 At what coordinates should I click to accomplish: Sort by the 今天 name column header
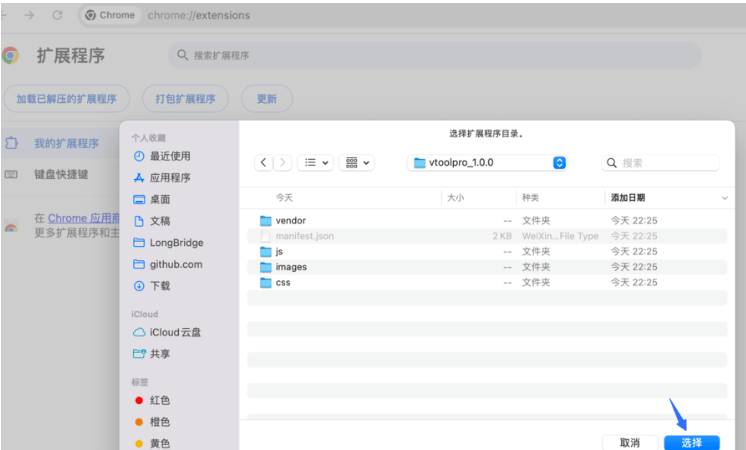pyautogui.click(x=284, y=198)
